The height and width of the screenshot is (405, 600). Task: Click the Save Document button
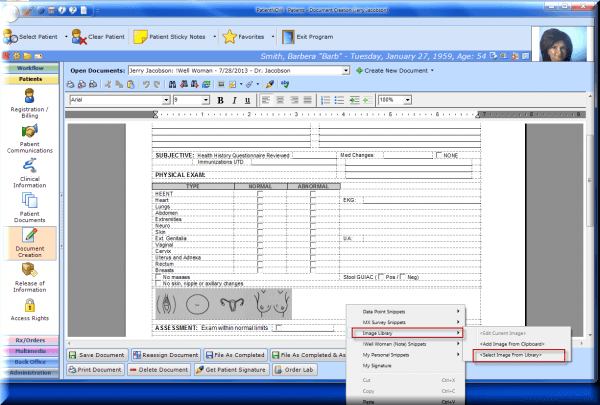pos(98,355)
